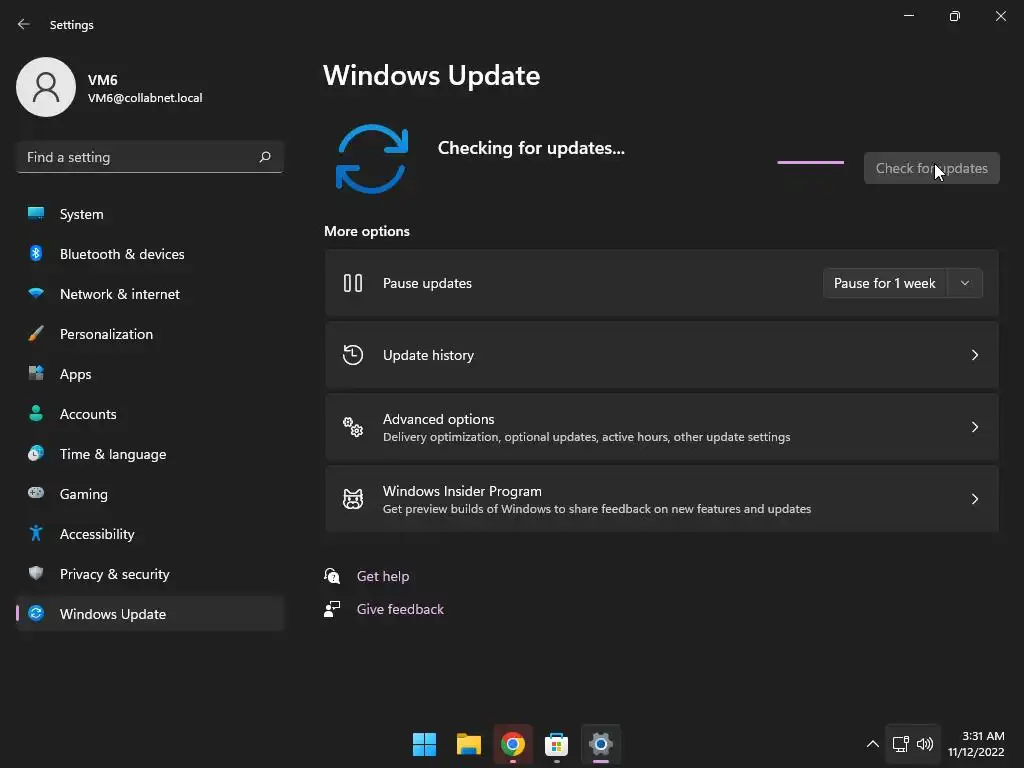This screenshot has width=1024, height=768.
Task: Open Microsoft Store from the taskbar
Action: click(x=556, y=744)
